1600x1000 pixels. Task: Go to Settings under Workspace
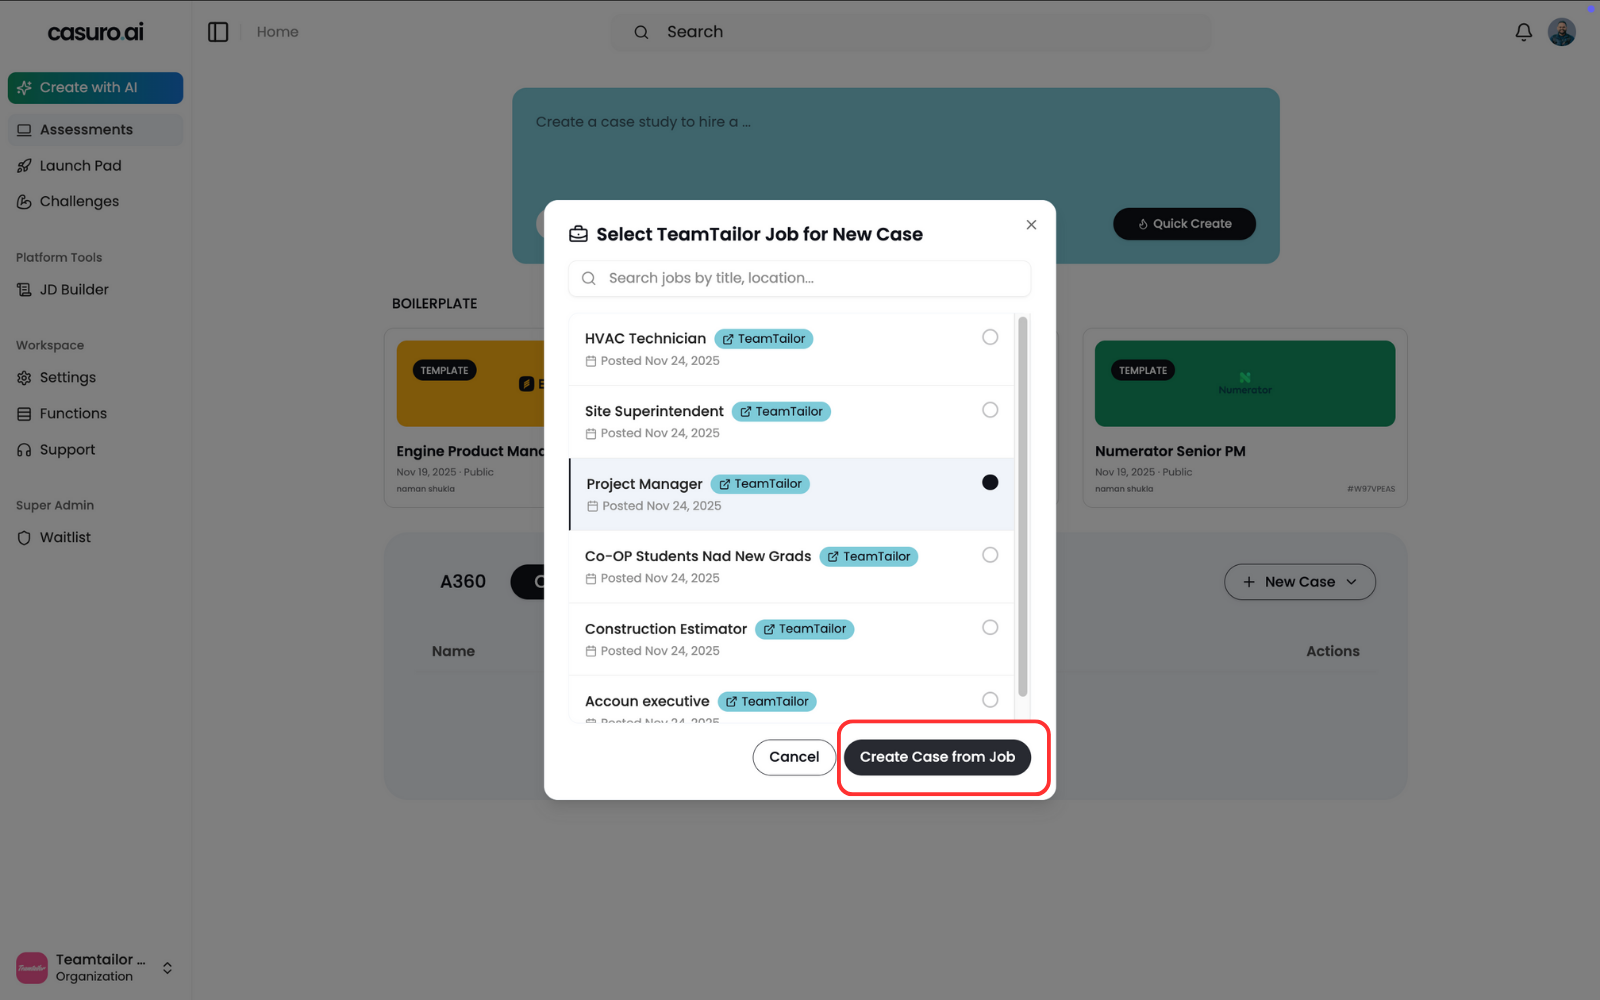pyautogui.click(x=67, y=377)
